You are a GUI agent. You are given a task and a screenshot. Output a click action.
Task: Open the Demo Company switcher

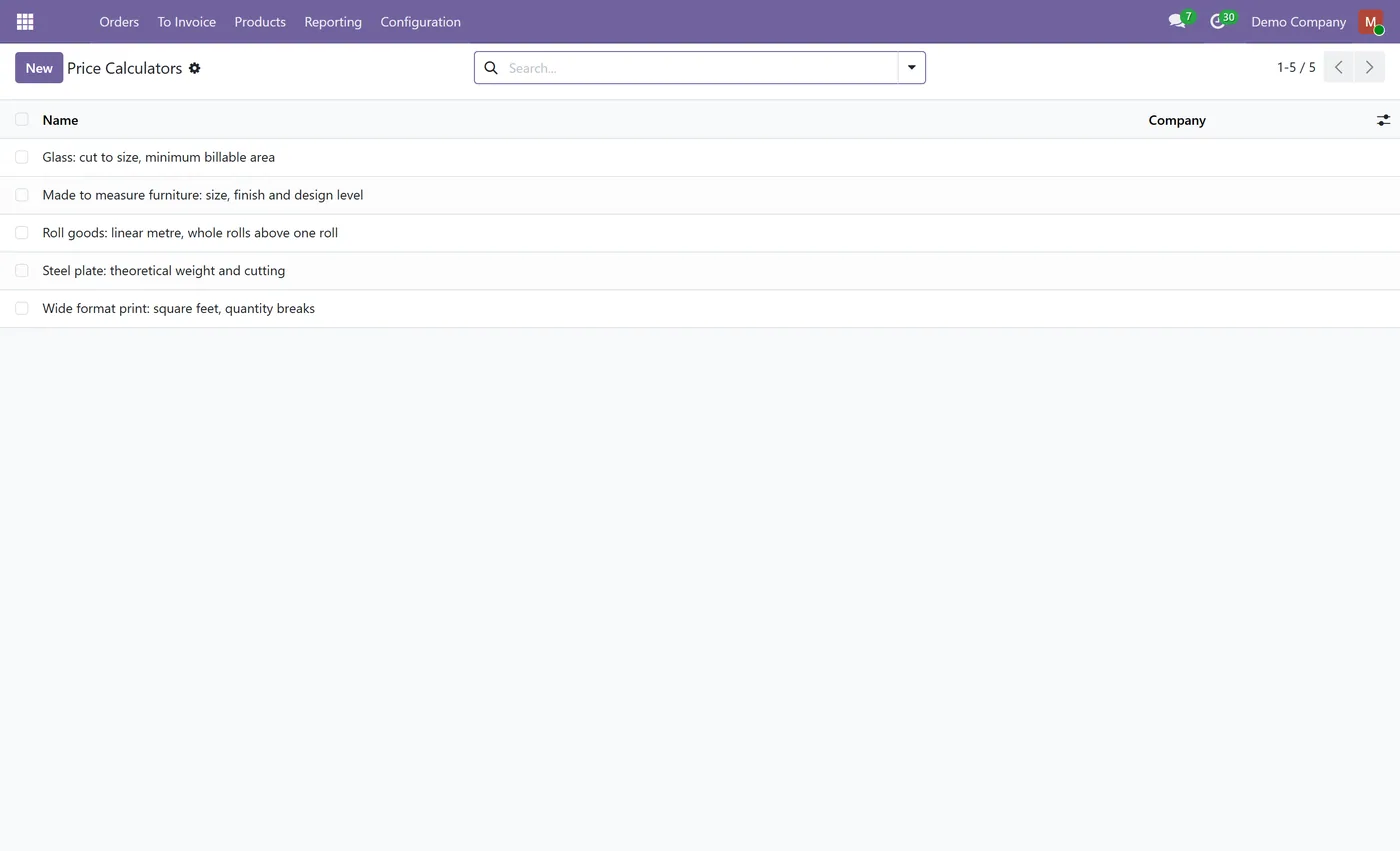(x=1298, y=21)
